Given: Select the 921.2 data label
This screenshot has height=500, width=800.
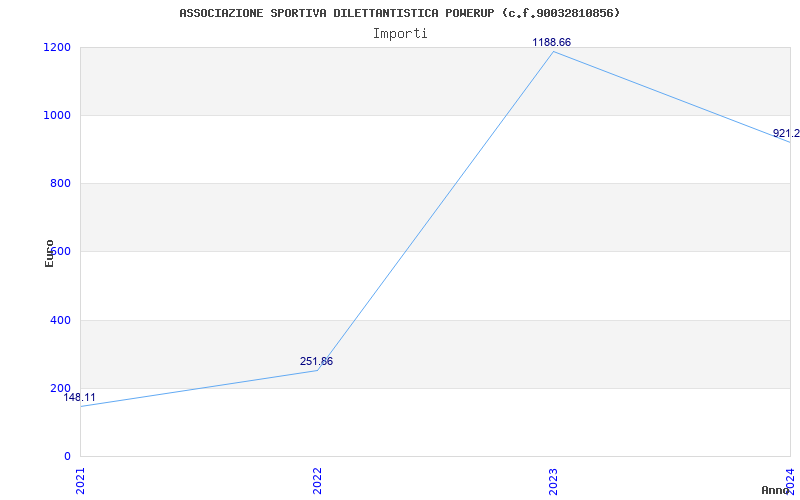Looking at the screenshot, I should [x=786, y=134].
